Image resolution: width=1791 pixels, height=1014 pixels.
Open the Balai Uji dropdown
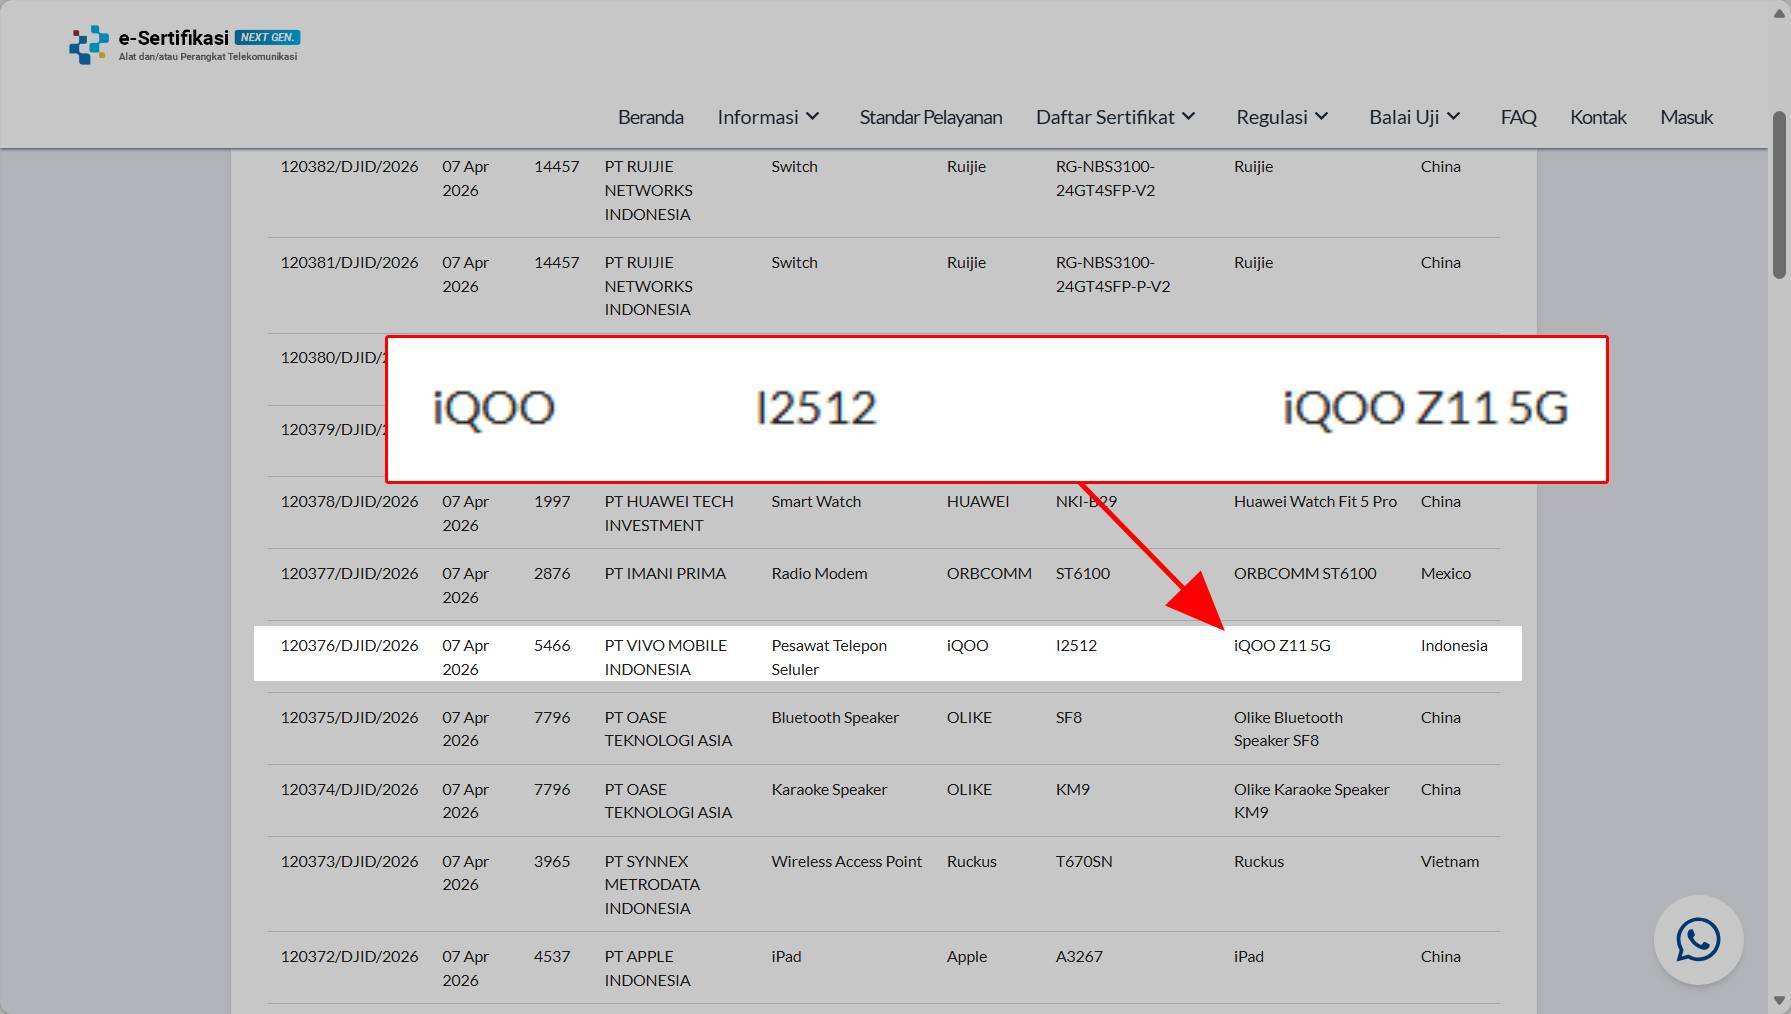pos(1415,117)
